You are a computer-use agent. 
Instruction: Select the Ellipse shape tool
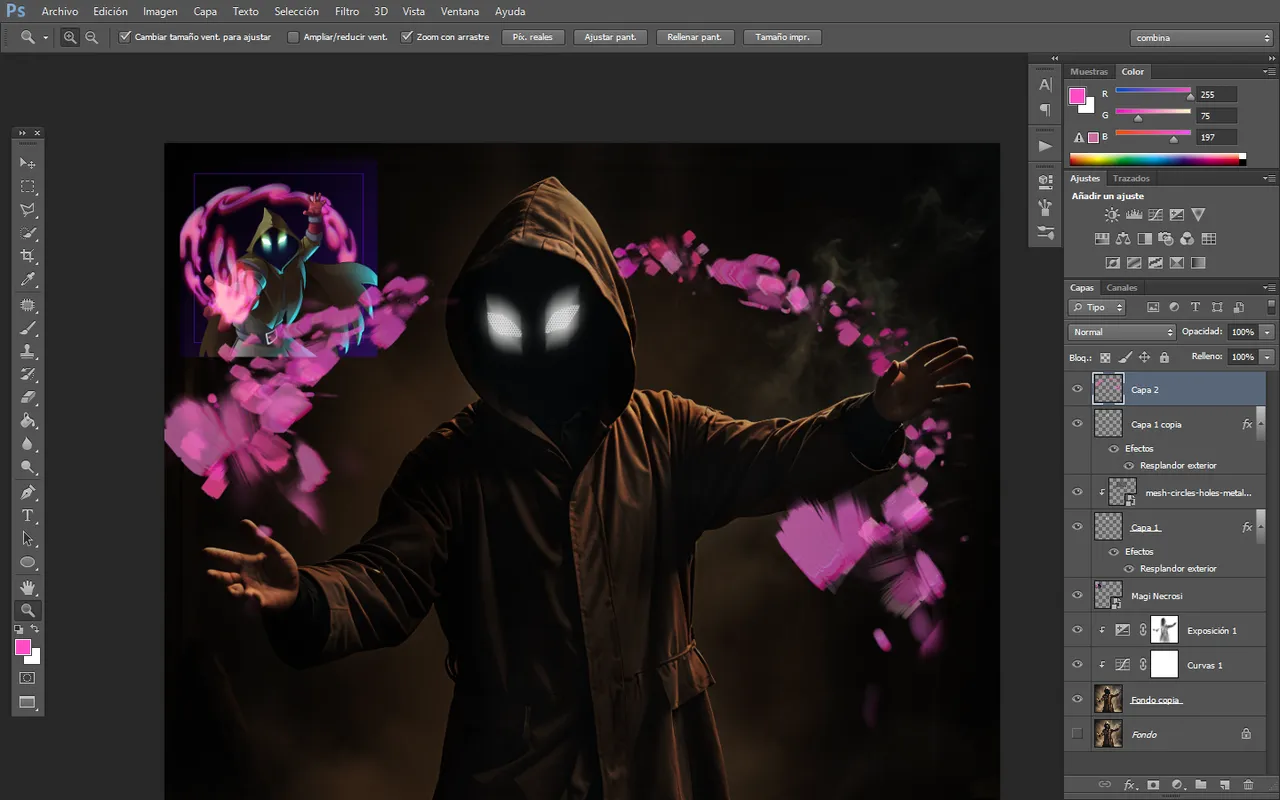pyautogui.click(x=28, y=563)
